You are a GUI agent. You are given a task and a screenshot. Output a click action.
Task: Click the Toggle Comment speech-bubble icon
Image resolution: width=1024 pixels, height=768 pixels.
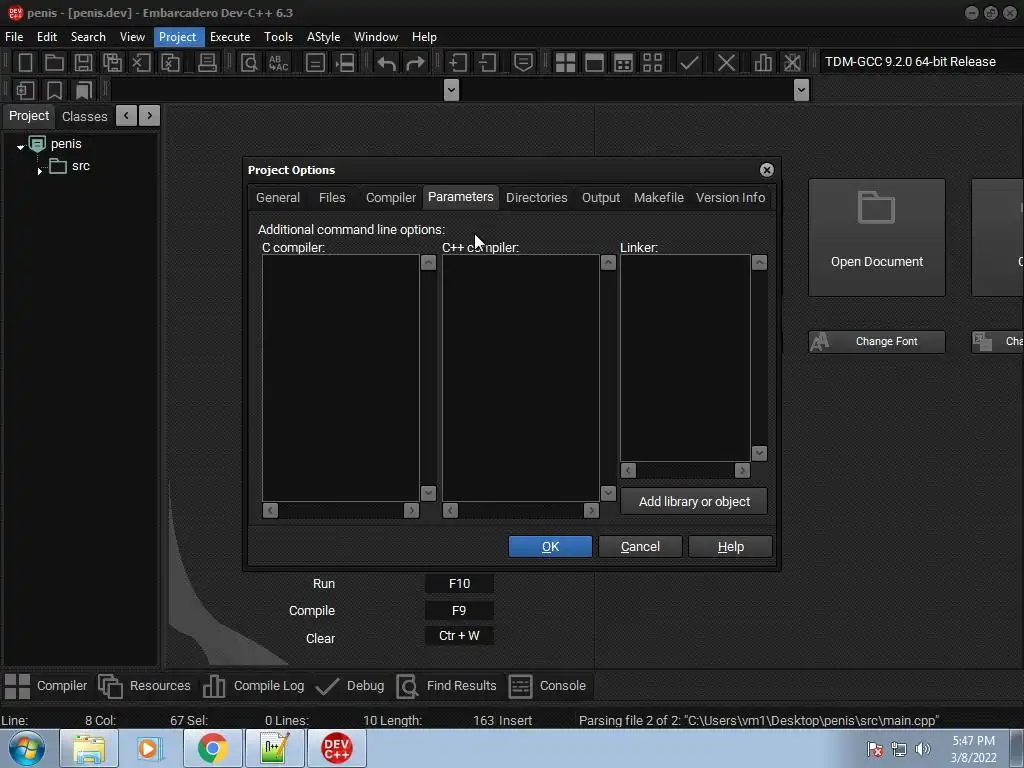[x=523, y=63]
